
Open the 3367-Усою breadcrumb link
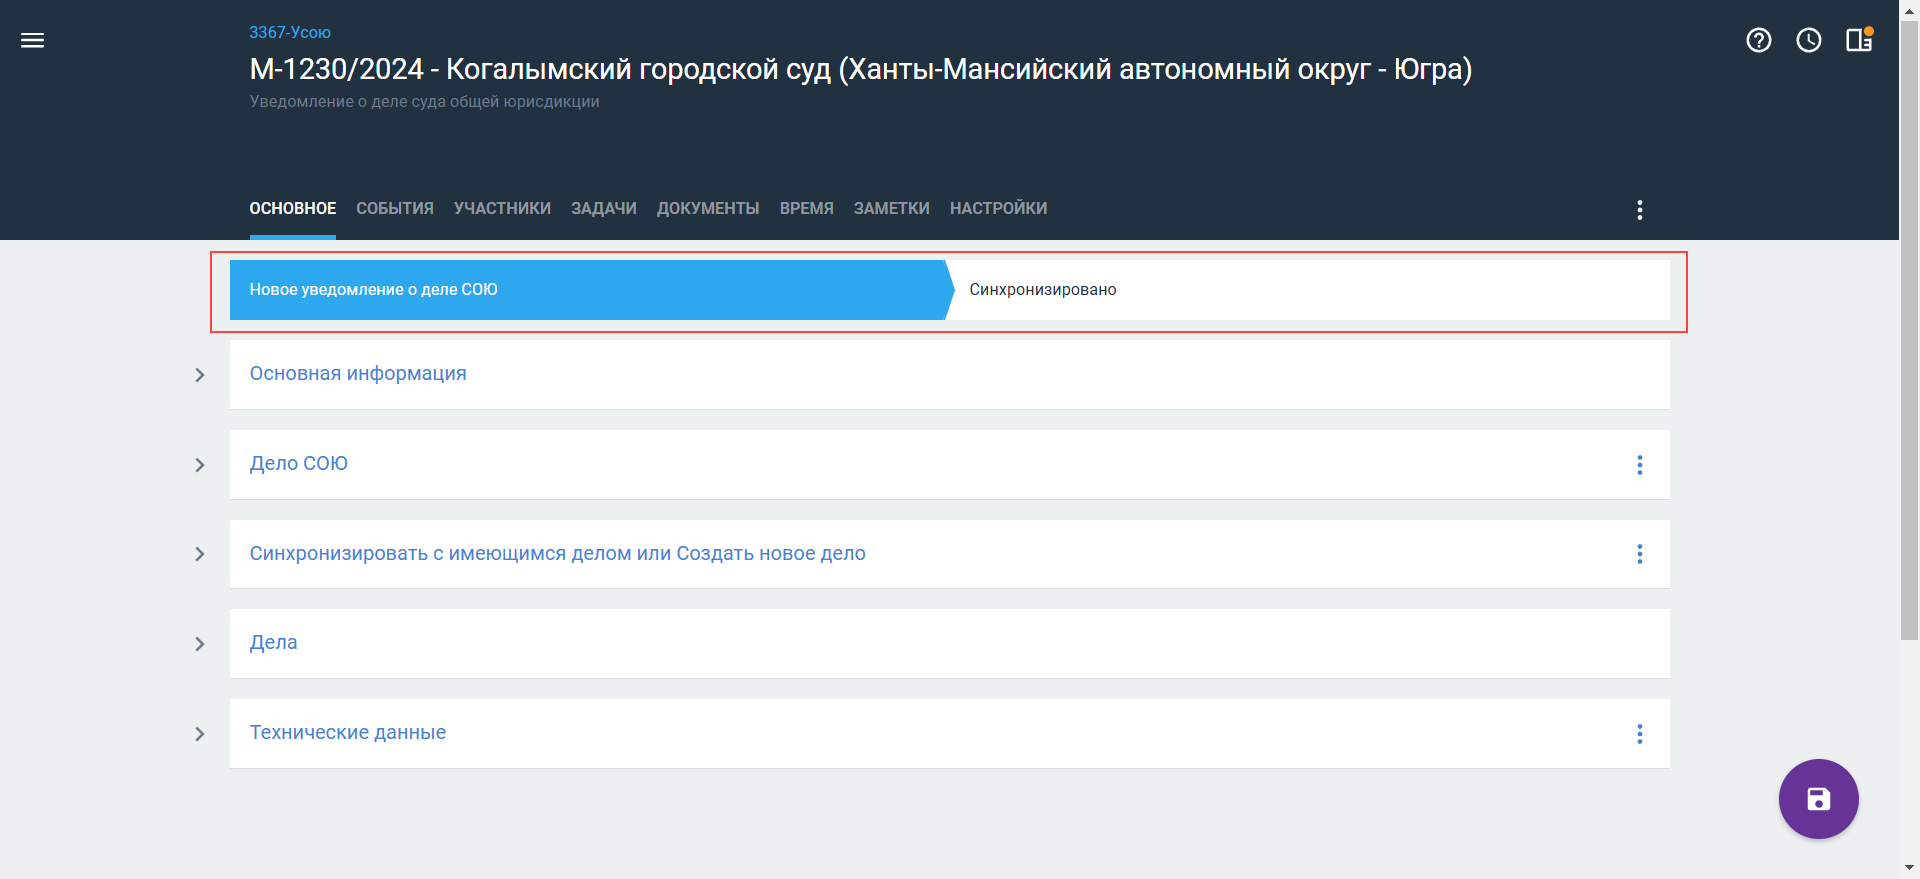[290, 32]
